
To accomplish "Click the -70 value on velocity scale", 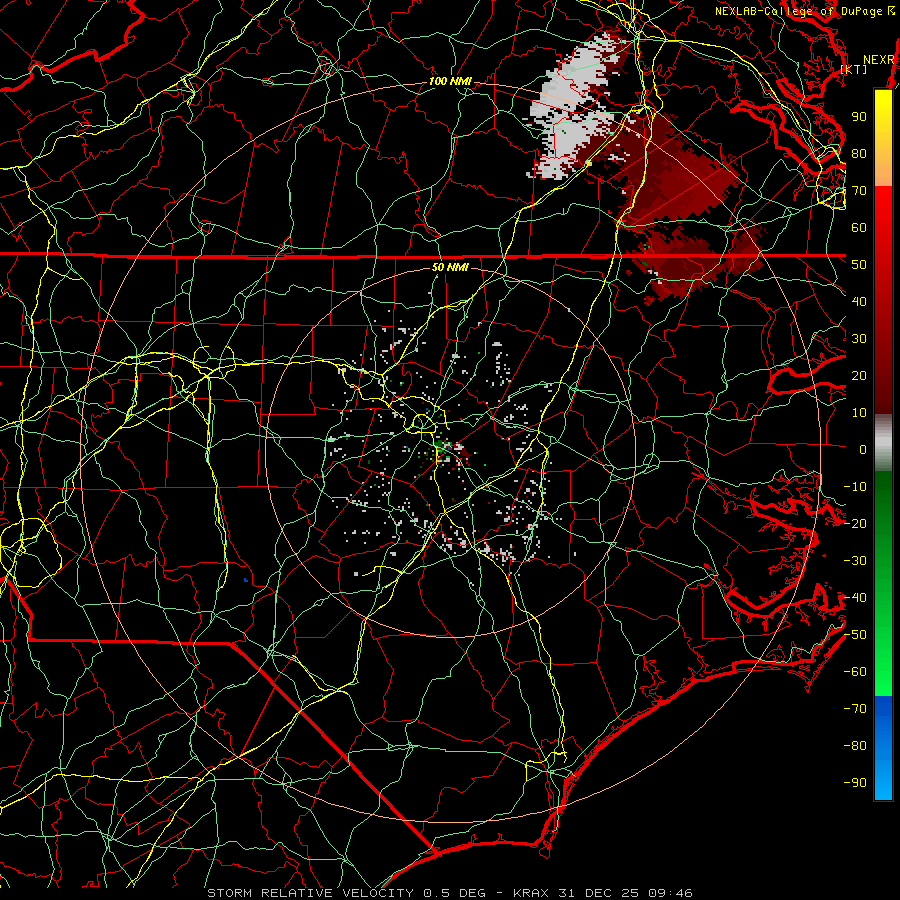I will tap(855, 709).
